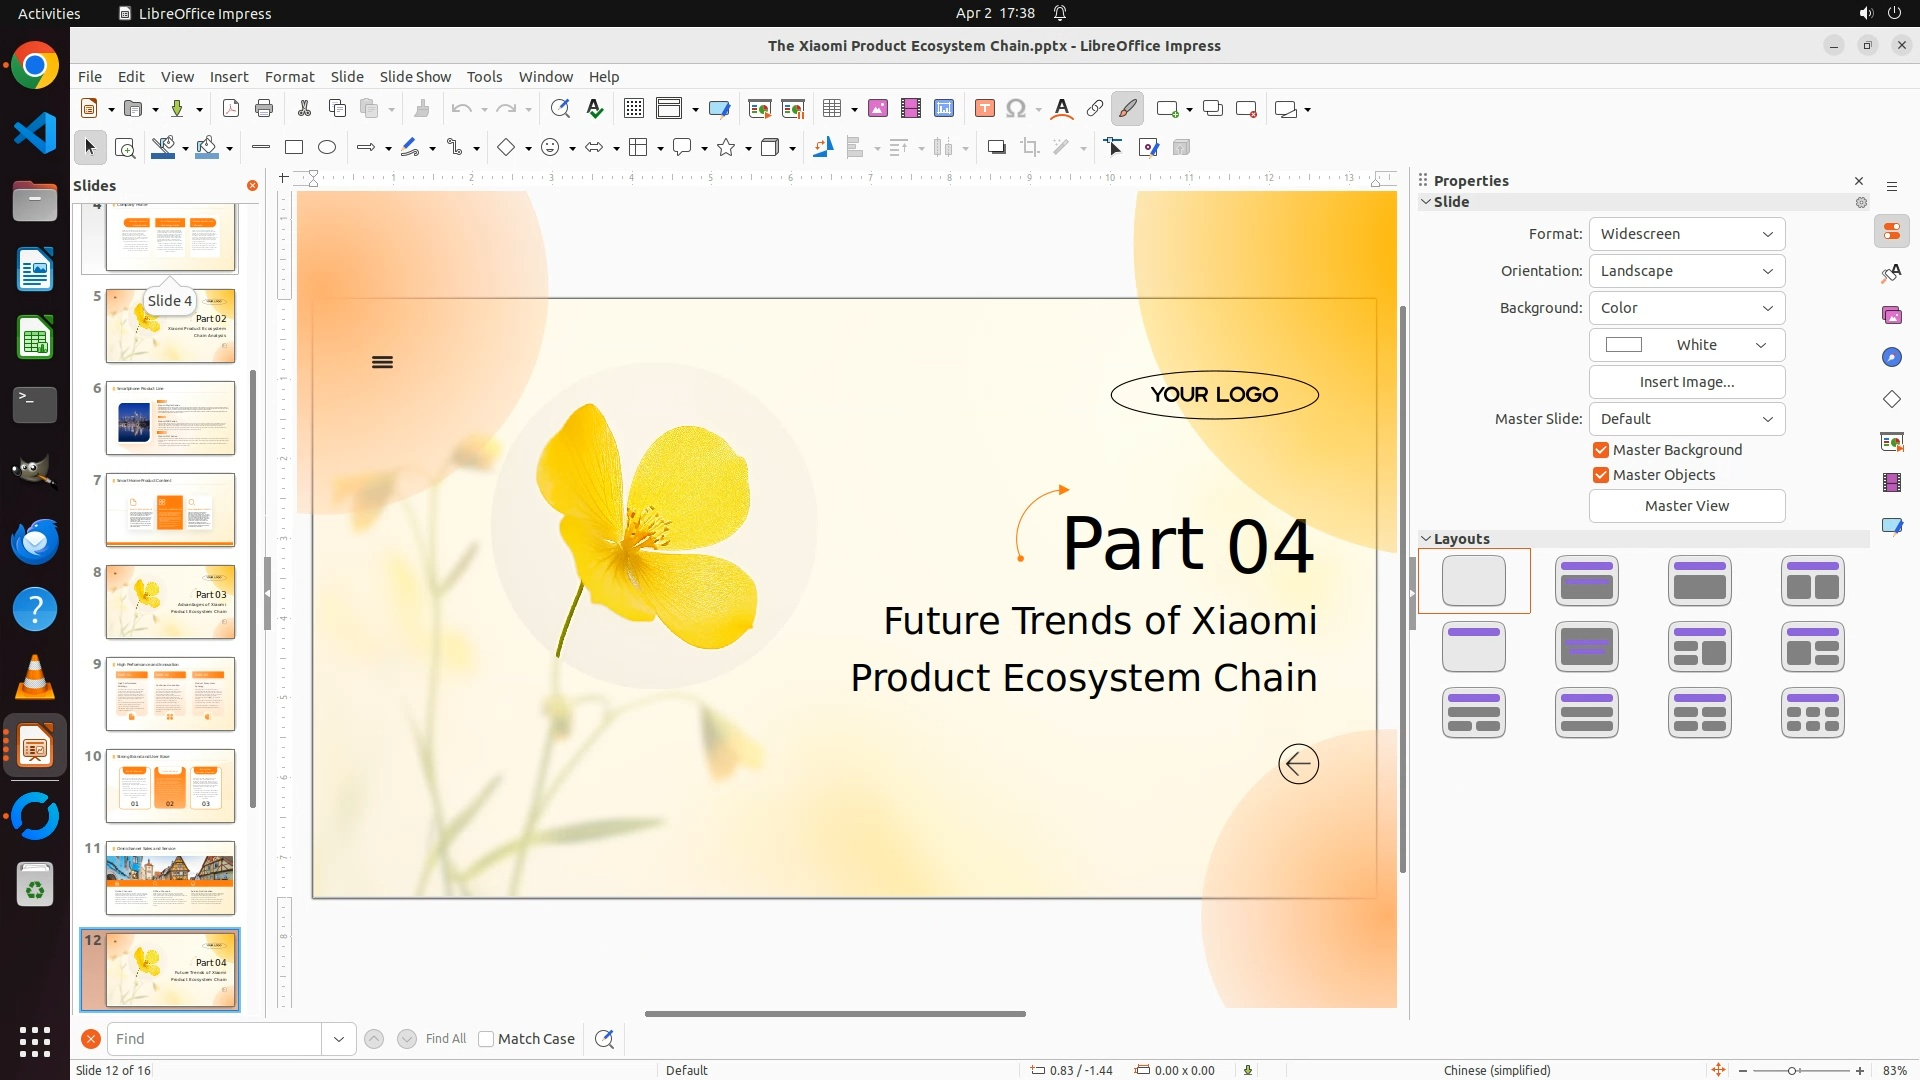Viewport: 1920px width, 1080px height.
Task: Uncheck the Master Objects checkbox
Action: click(x=1601, y=475)
